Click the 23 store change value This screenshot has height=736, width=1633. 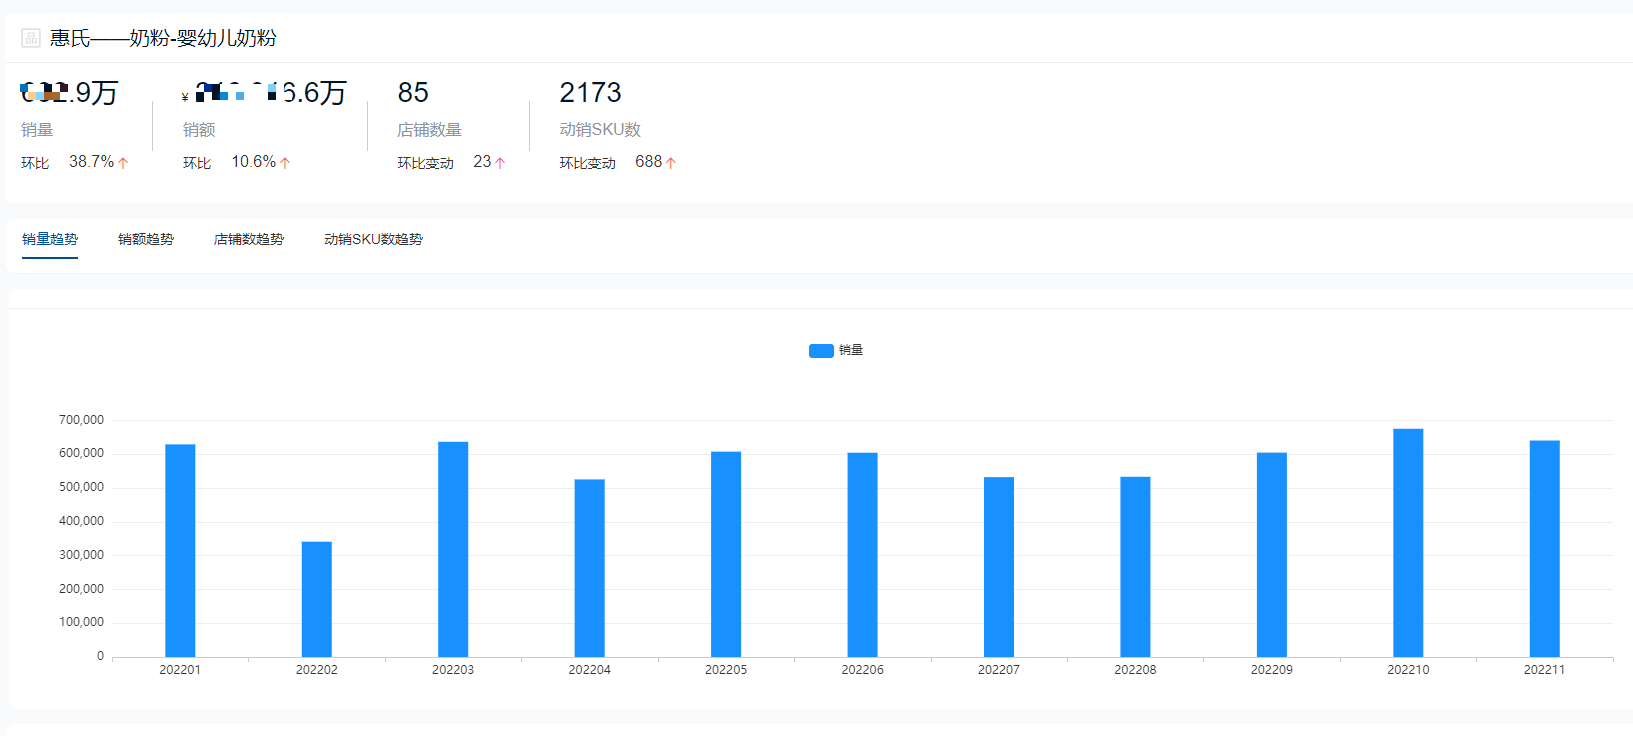click(x=482, y=162)
